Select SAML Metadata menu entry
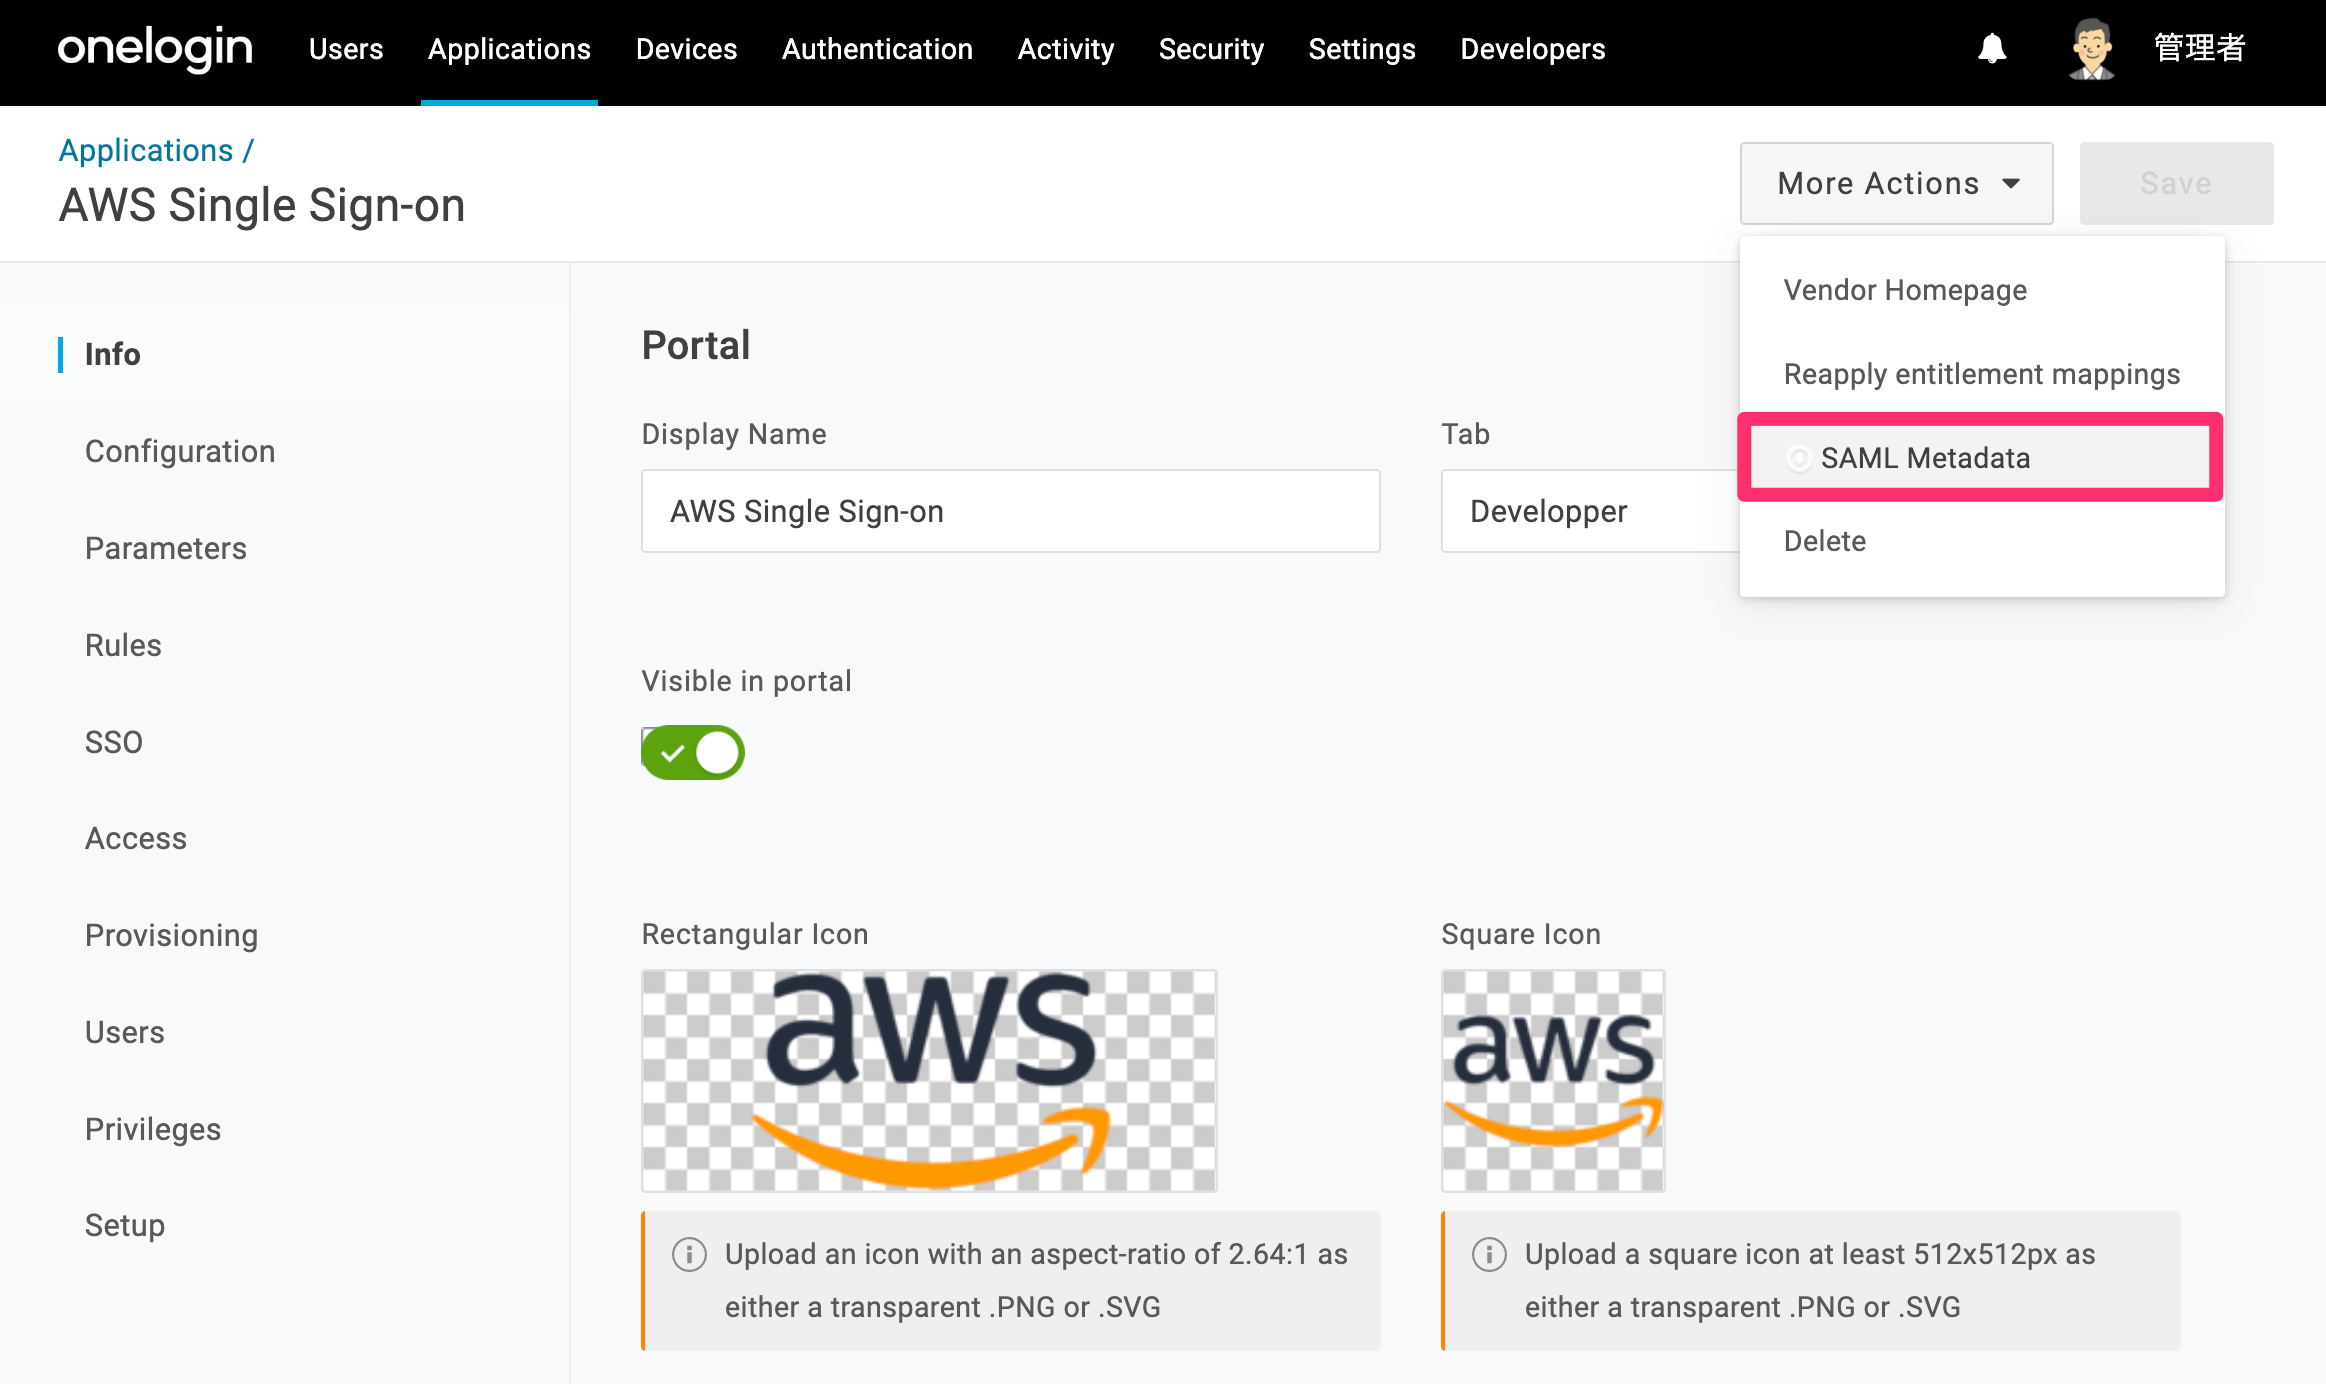The image size is (2326, 1384). pyautogui.click(x=1981, y=458)
